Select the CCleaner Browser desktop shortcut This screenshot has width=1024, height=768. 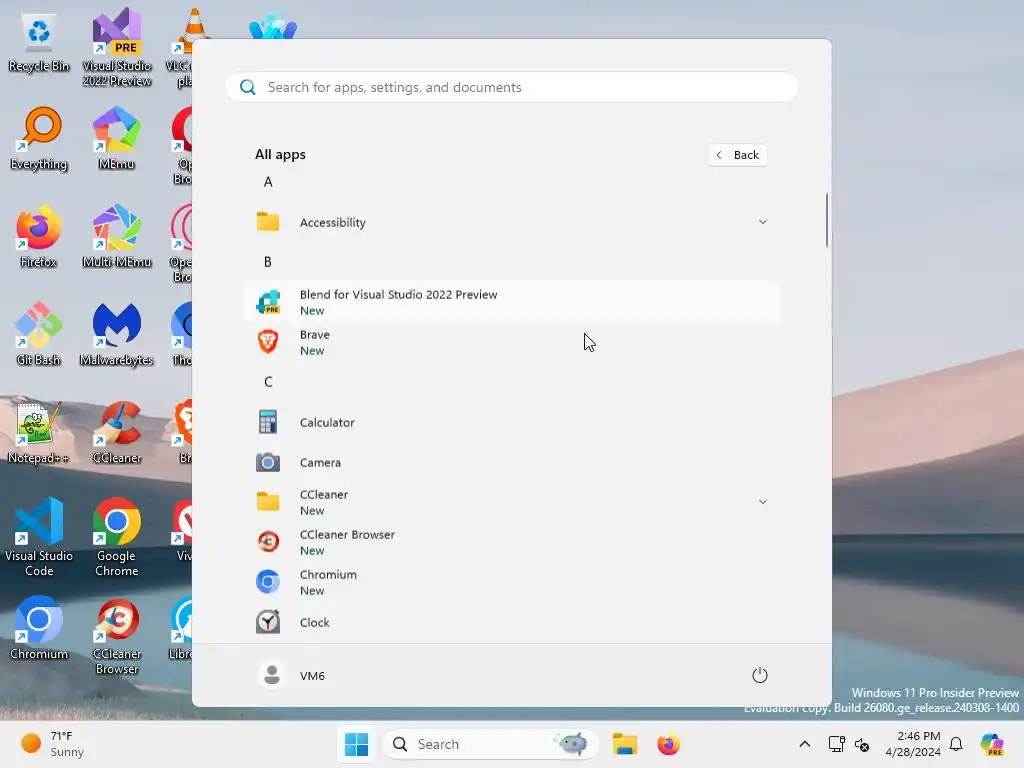tap(116, 635)
